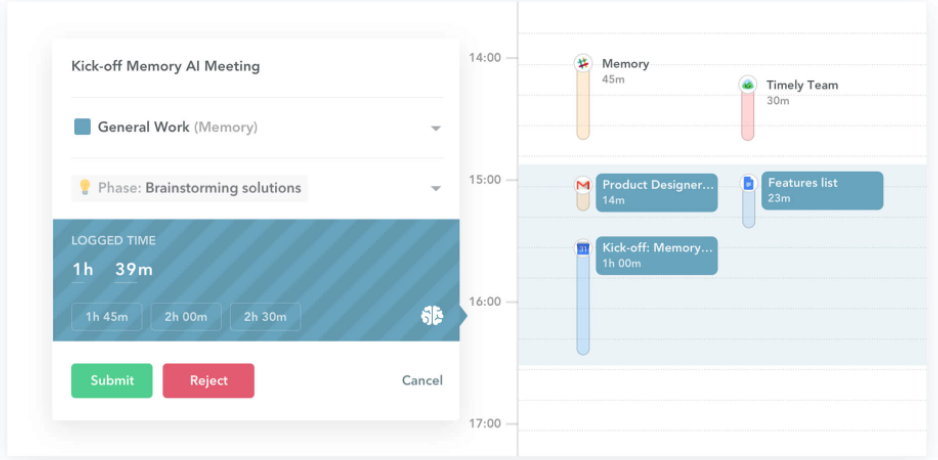The width and height of the screenshot is (938, 460).
Task: Open the Phase Brainstorming solutions dropdown arrow
Action: (x=436, y=188)
